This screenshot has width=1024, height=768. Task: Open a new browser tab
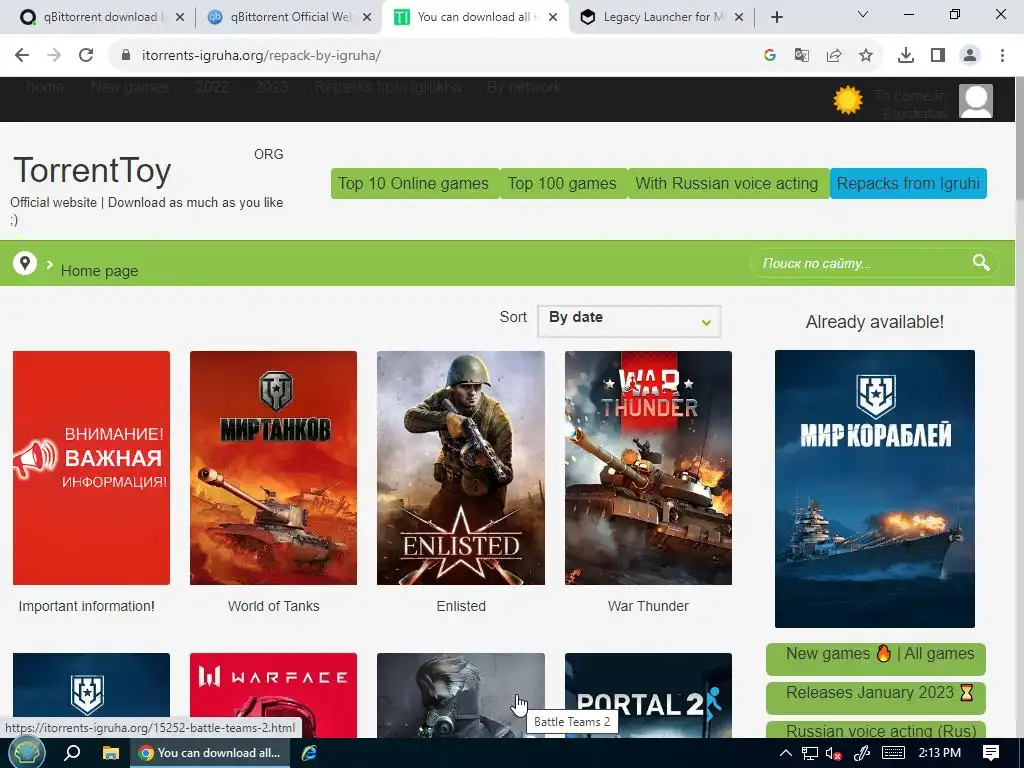(776, 17)
